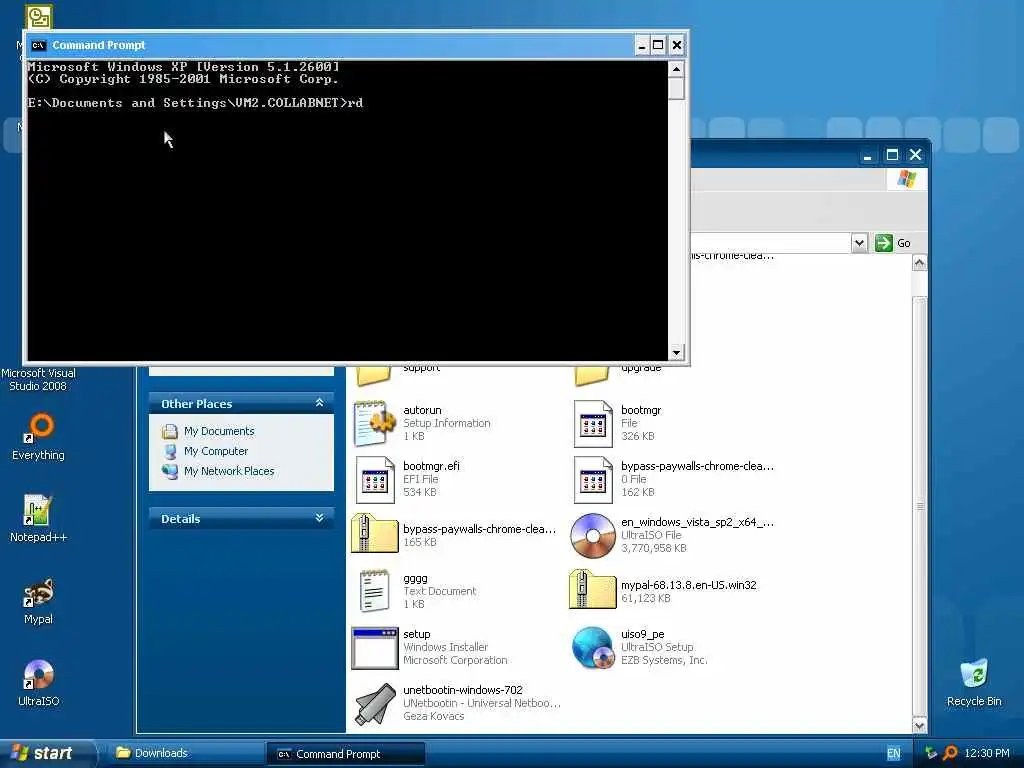Viewport: 1024px width, 768px height.
Task: Click the Explorer scroll up arrow
Action: 919,263
